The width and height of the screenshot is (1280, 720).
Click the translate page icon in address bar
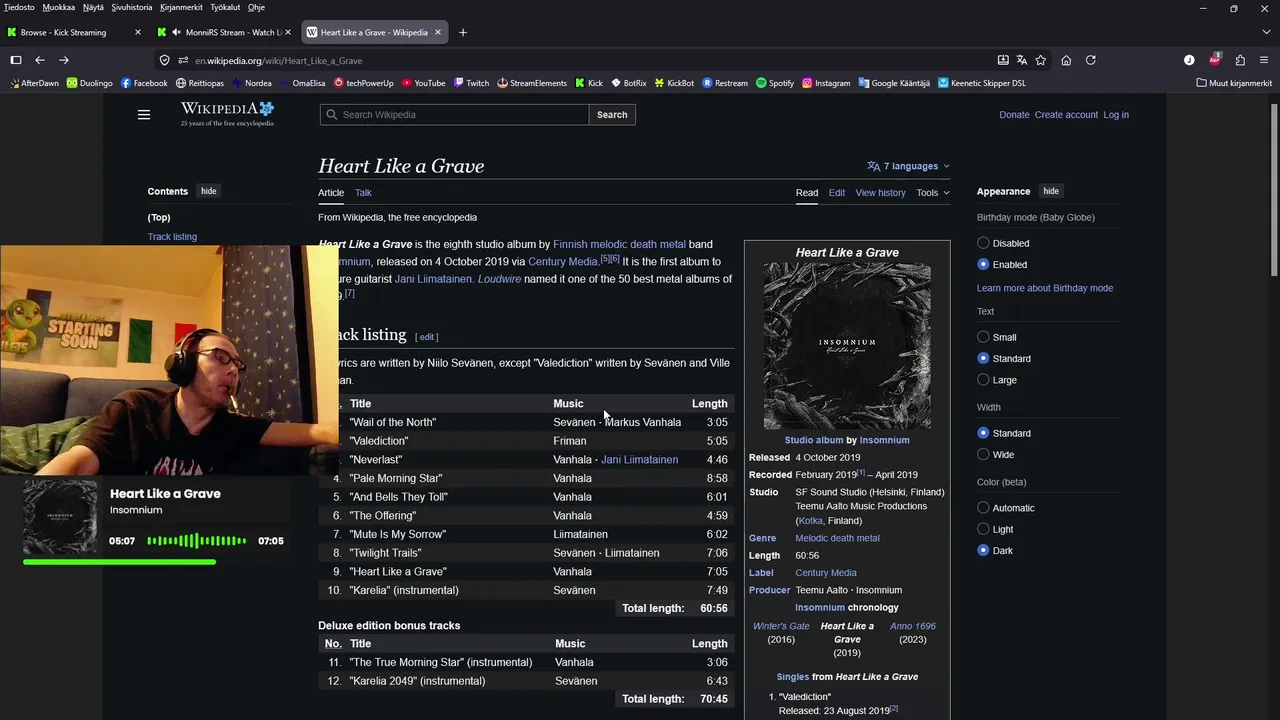coord(1022,60)
